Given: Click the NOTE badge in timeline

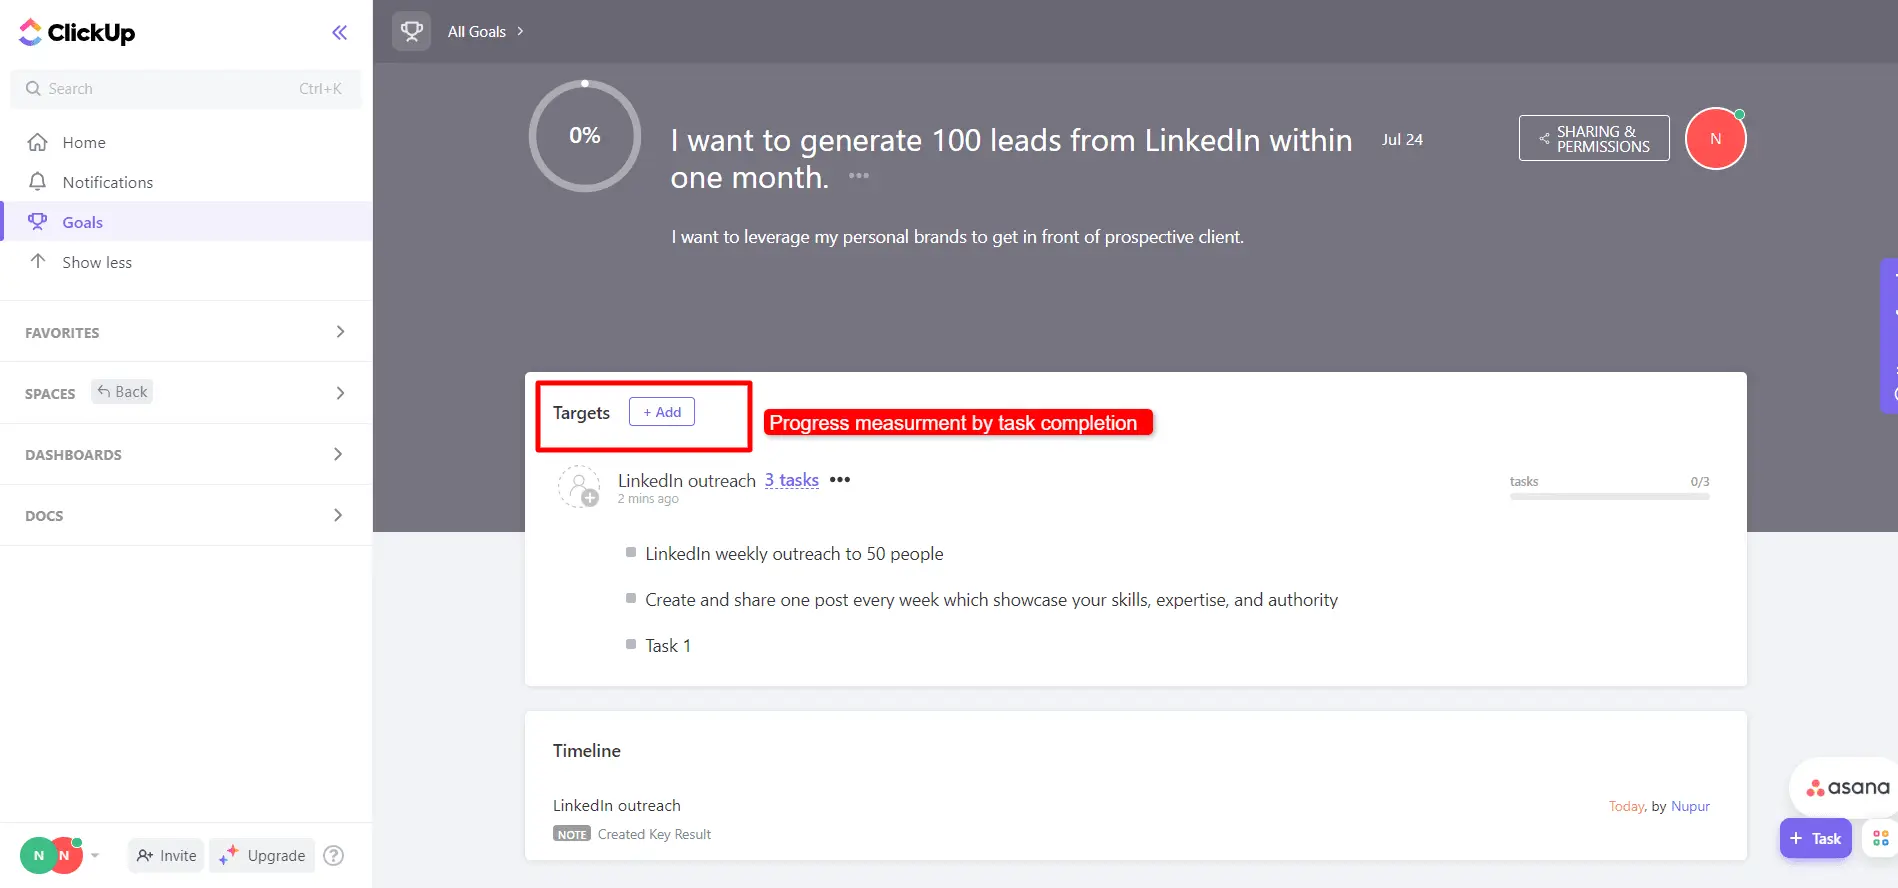Looking at the screenshot, I should point(572,834).
